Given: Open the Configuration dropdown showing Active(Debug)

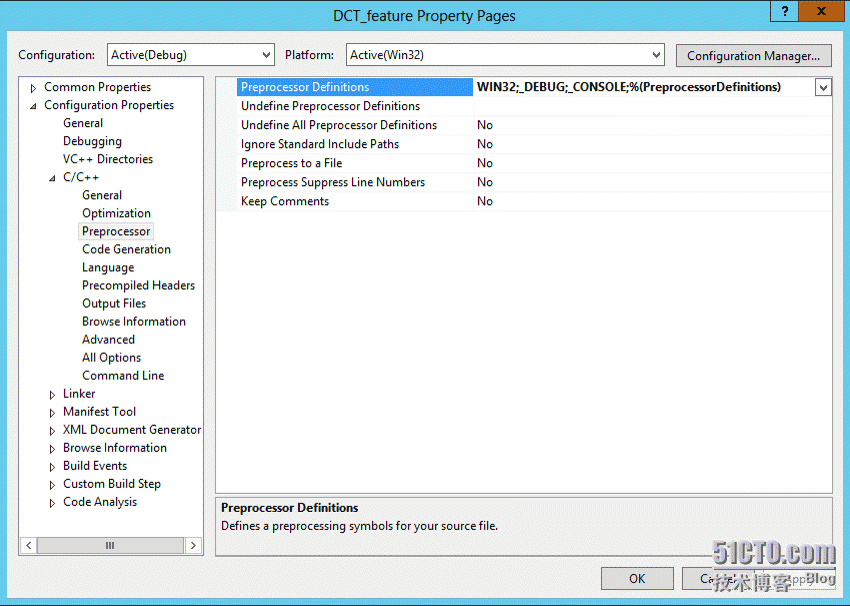Looking at the screenshot, I should [191, 55].
